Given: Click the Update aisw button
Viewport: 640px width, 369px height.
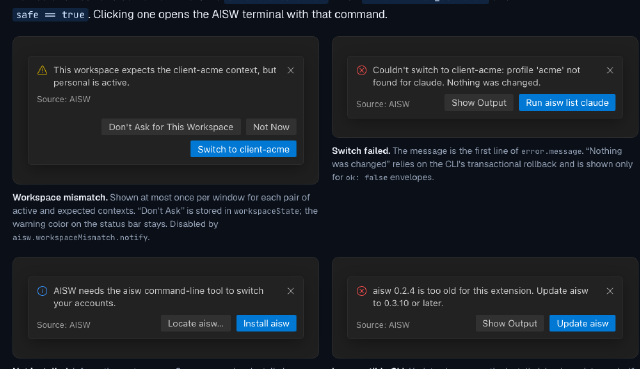Looking at the screenshot, I should tap(582, 324).
